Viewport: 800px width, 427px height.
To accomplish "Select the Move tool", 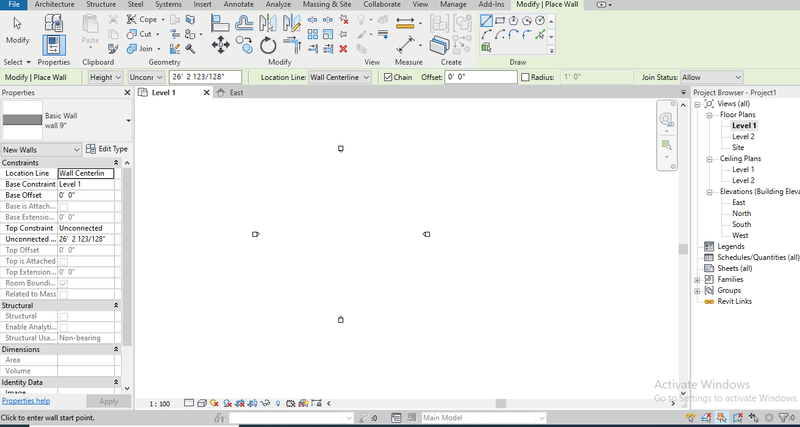I will pyautogui.click(x=220, y=45).
